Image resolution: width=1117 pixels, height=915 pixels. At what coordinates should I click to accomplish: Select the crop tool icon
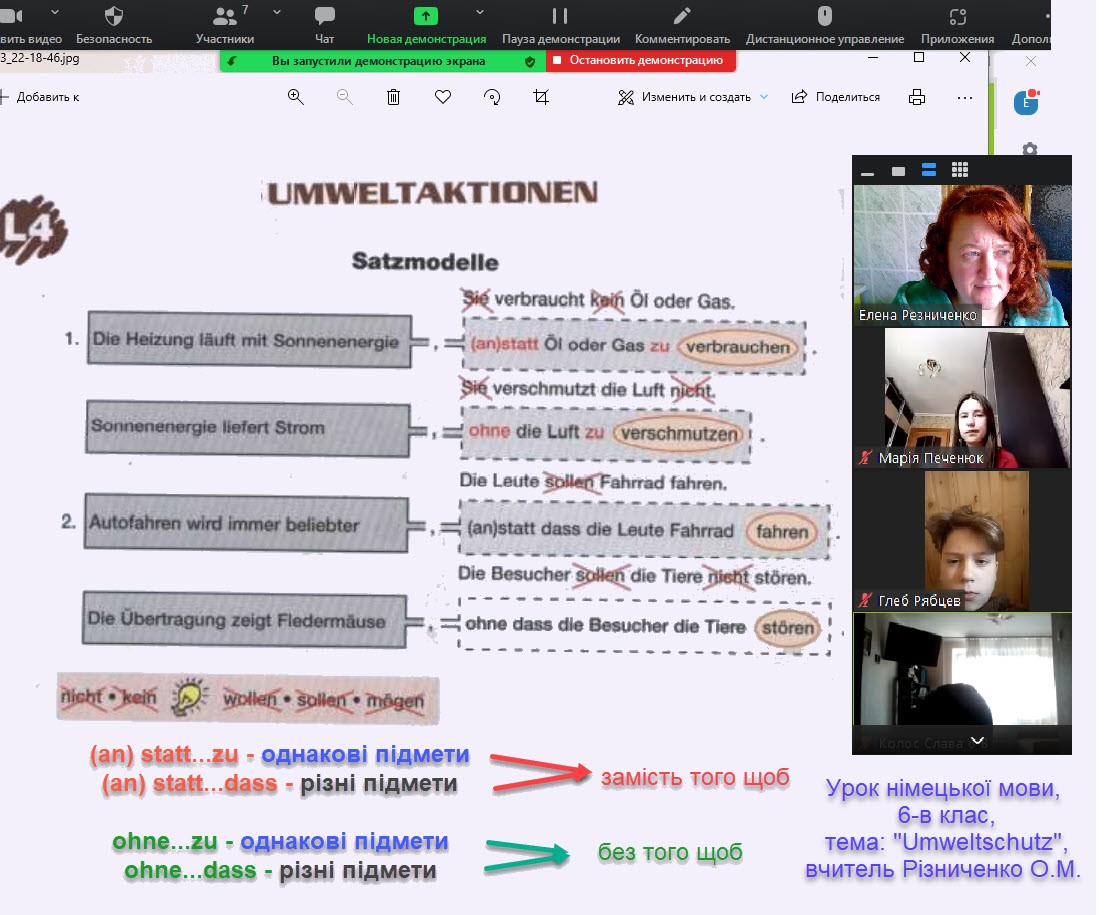[x=541, y=97]
